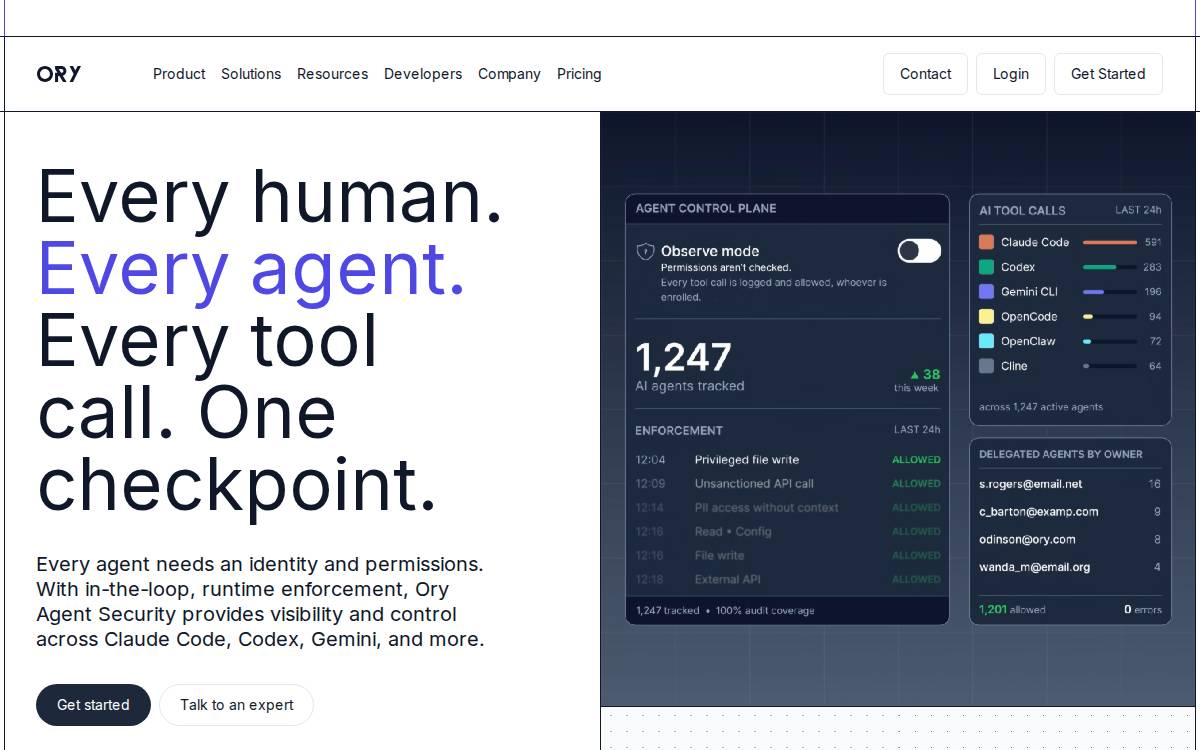The width and height of the screenshot is (1200, 750).
Task: Click ALLOWED status for Privileged file write
Action: tap(916, 460)
